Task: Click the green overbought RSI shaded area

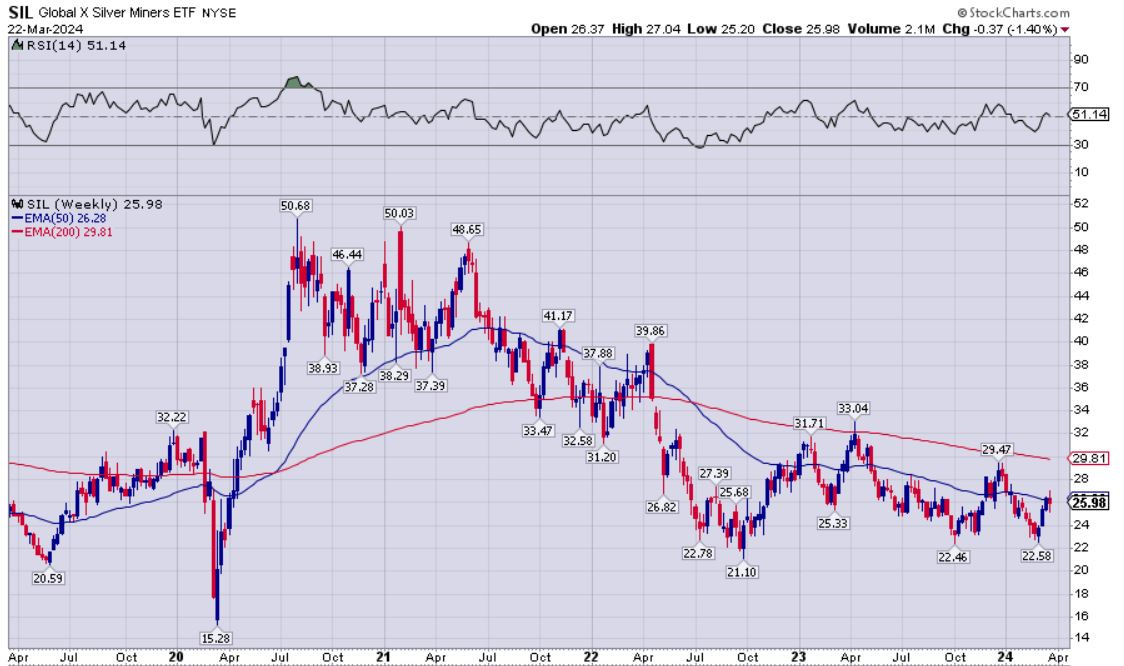Action: coord(295,83)
